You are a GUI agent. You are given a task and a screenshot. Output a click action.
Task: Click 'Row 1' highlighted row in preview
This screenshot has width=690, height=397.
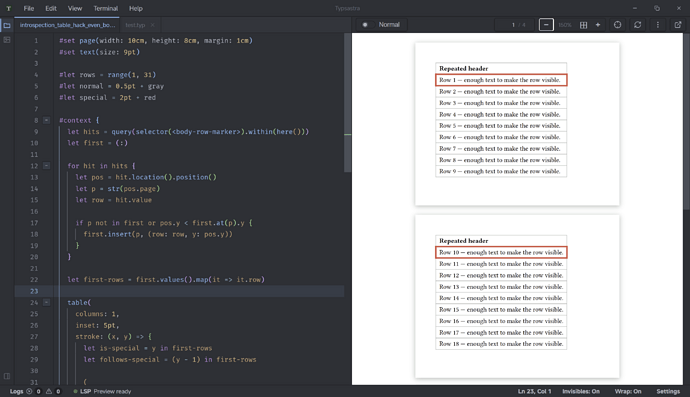click(501, 80)
